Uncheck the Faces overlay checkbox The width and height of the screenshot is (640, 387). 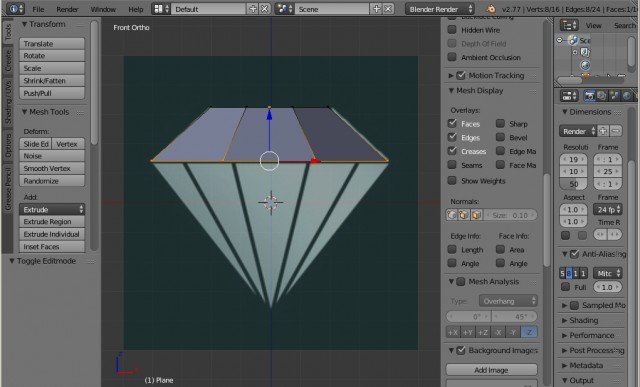(452, 123)
